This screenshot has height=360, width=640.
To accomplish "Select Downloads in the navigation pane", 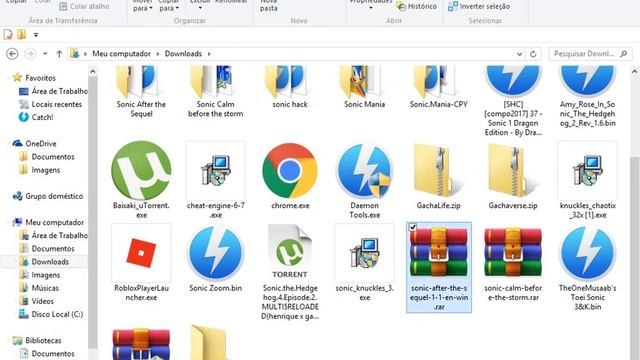I will tap(50, 262).
